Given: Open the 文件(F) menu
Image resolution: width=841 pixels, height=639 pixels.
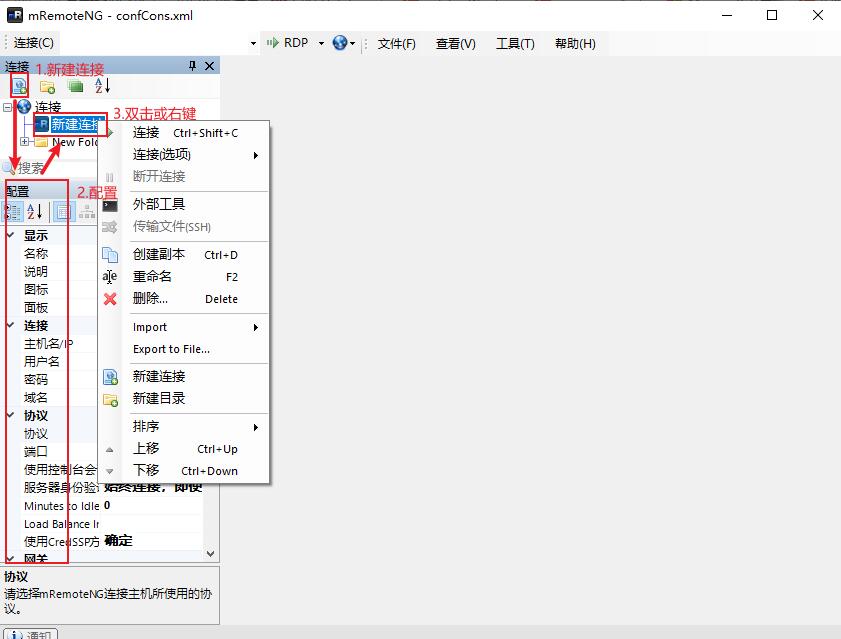Looking at the screenshot, I should click(396, 43).
